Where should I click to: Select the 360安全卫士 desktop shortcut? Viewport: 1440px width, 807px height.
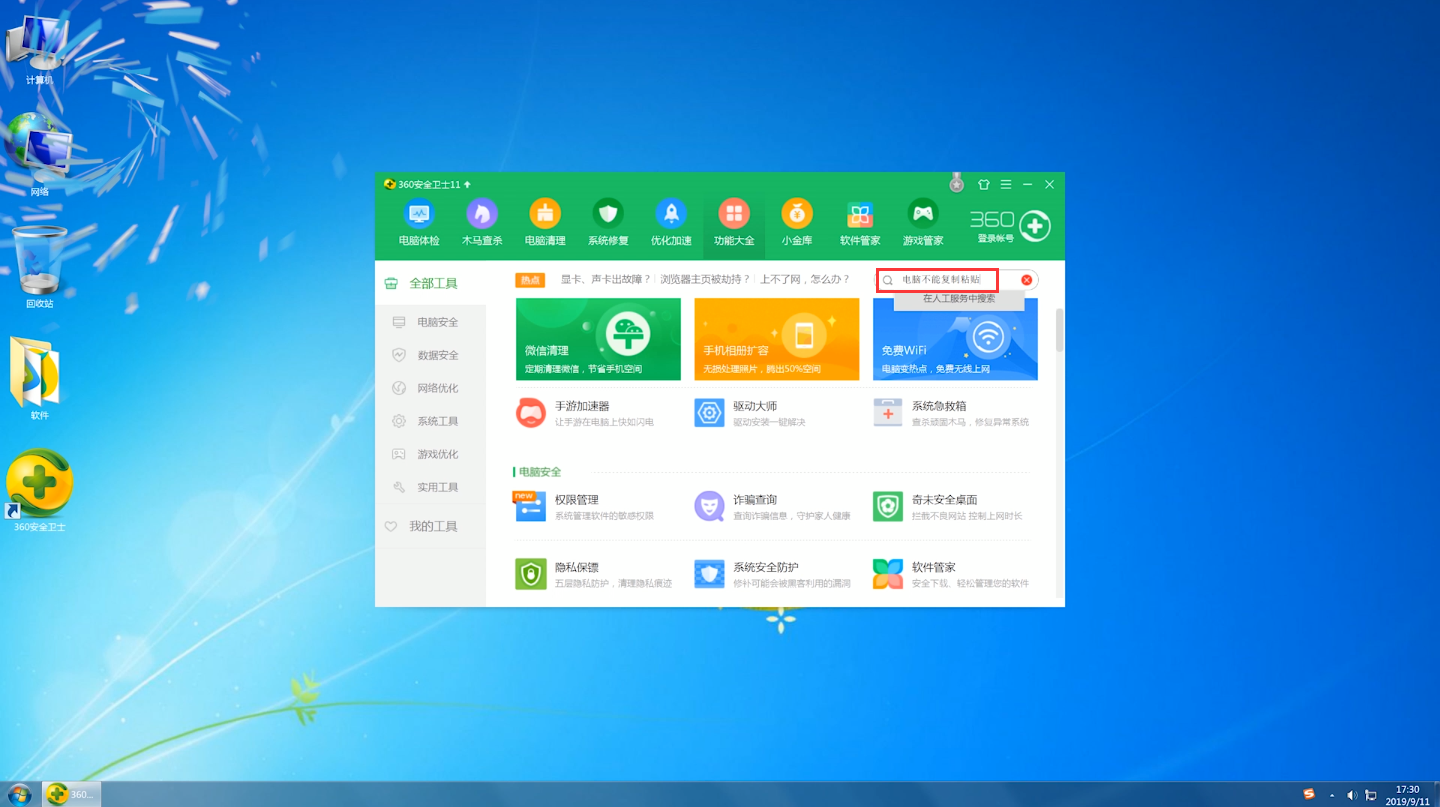[39, 491]
